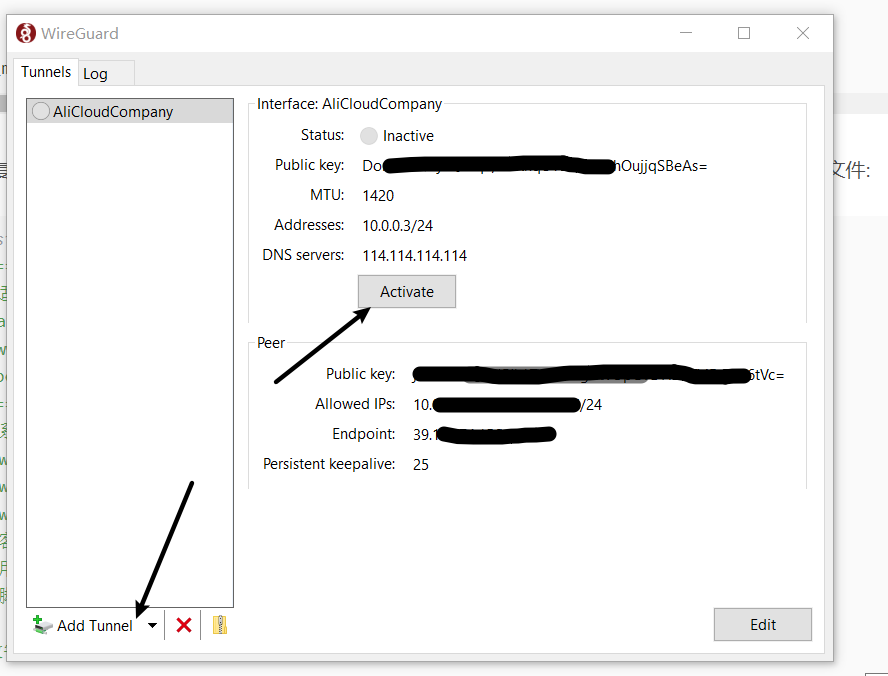Screen dimensions: 888x676
Task: Click the MTU value 1420
Action: (378, 196)
